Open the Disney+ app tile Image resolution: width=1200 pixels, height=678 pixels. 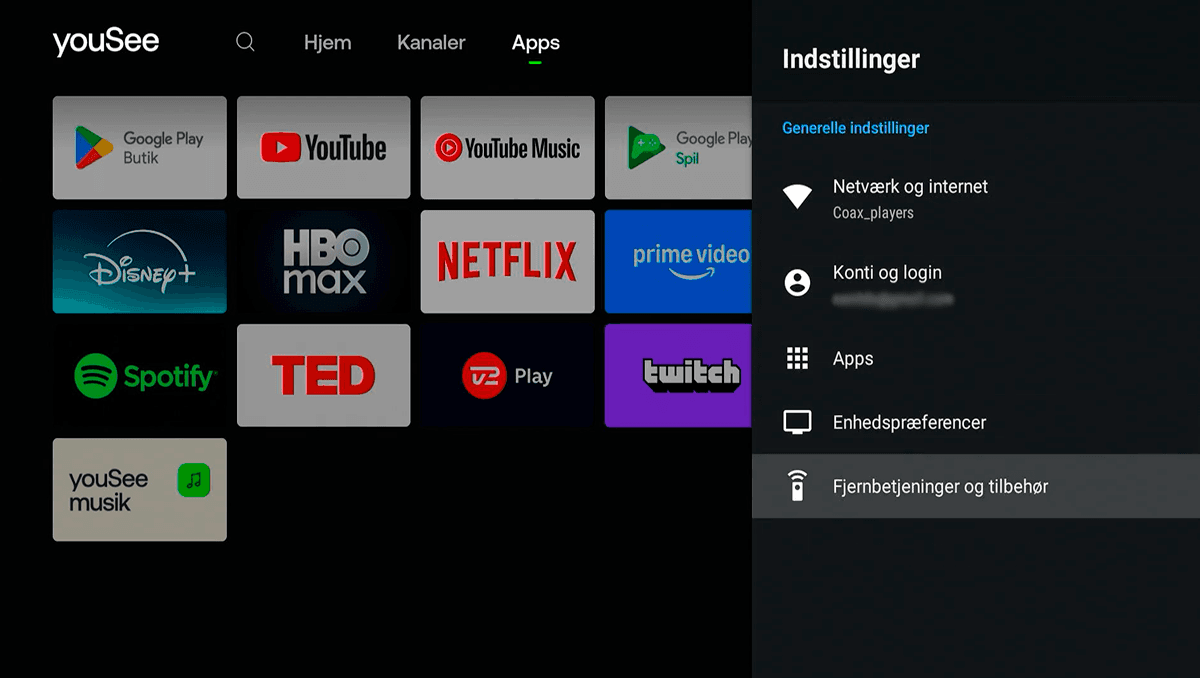139,261
